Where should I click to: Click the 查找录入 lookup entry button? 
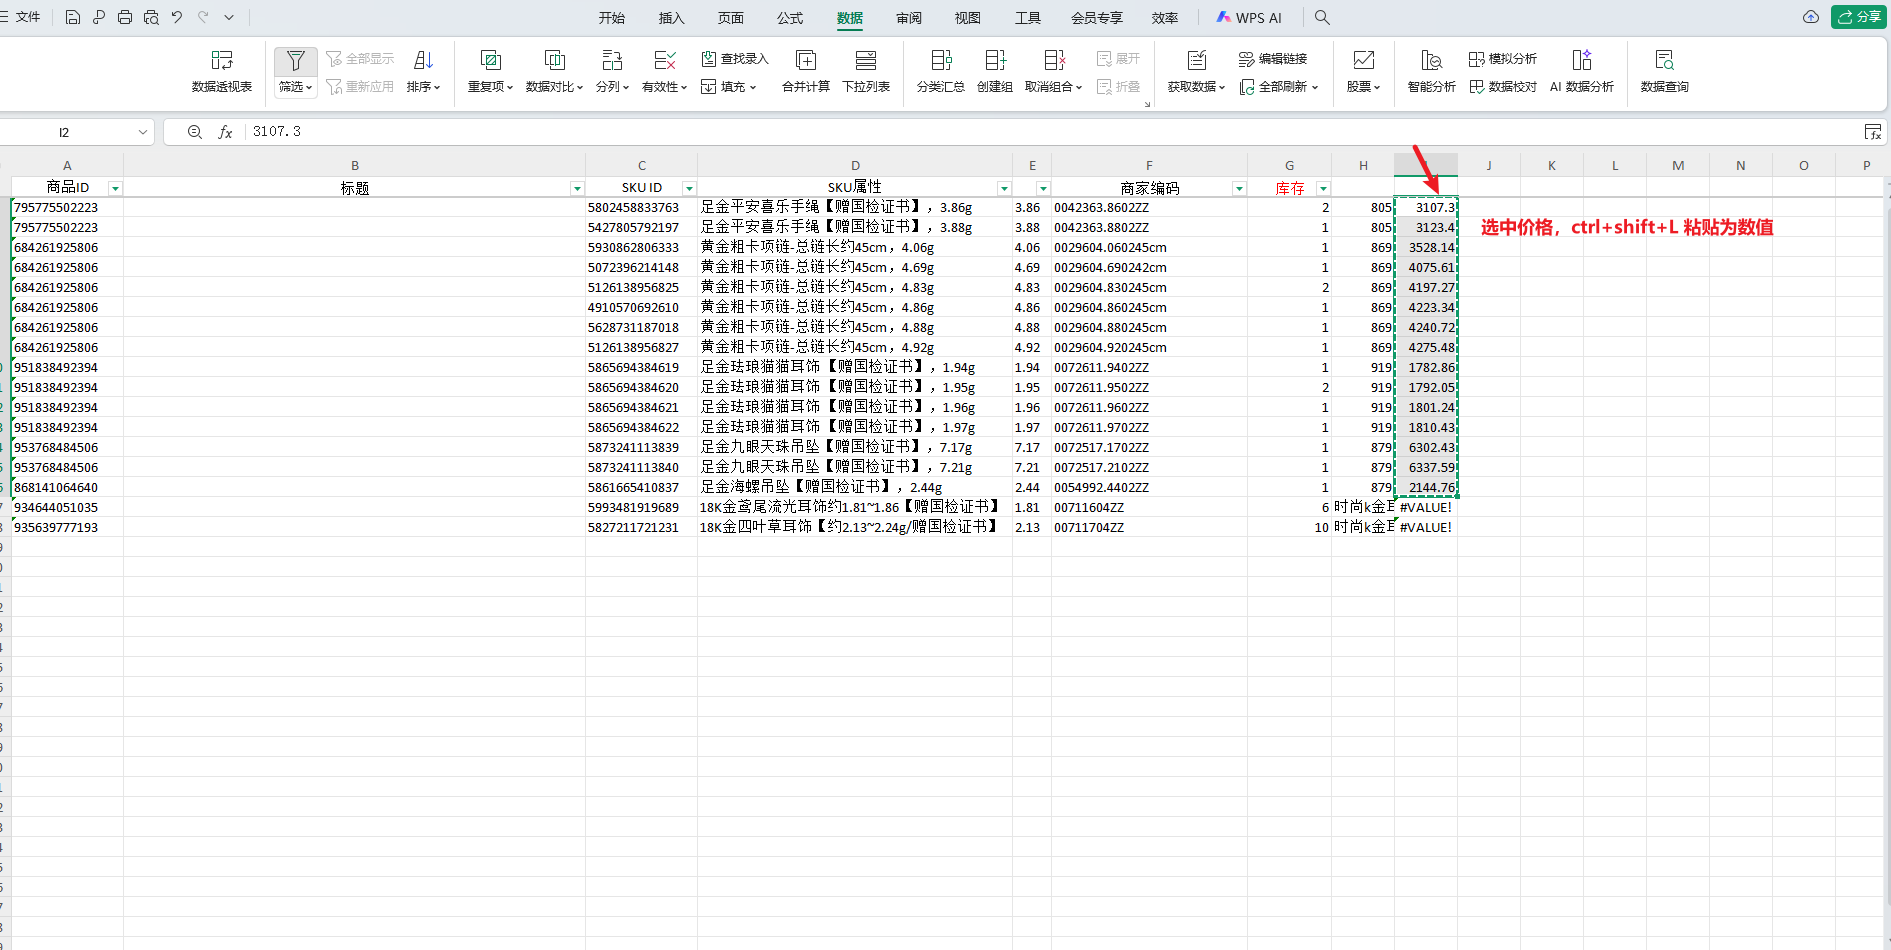(x=735, y=59)
